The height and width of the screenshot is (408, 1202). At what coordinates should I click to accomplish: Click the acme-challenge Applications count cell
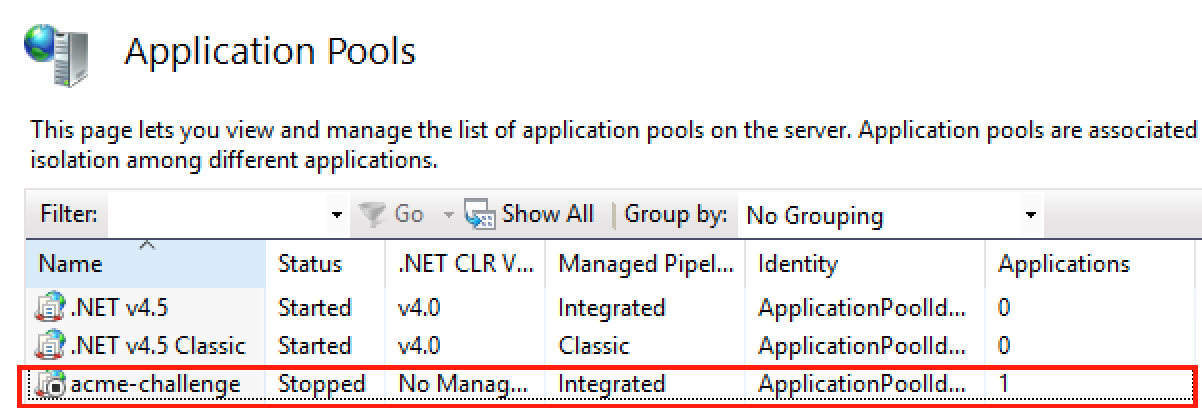click(x=1004, y=384)
